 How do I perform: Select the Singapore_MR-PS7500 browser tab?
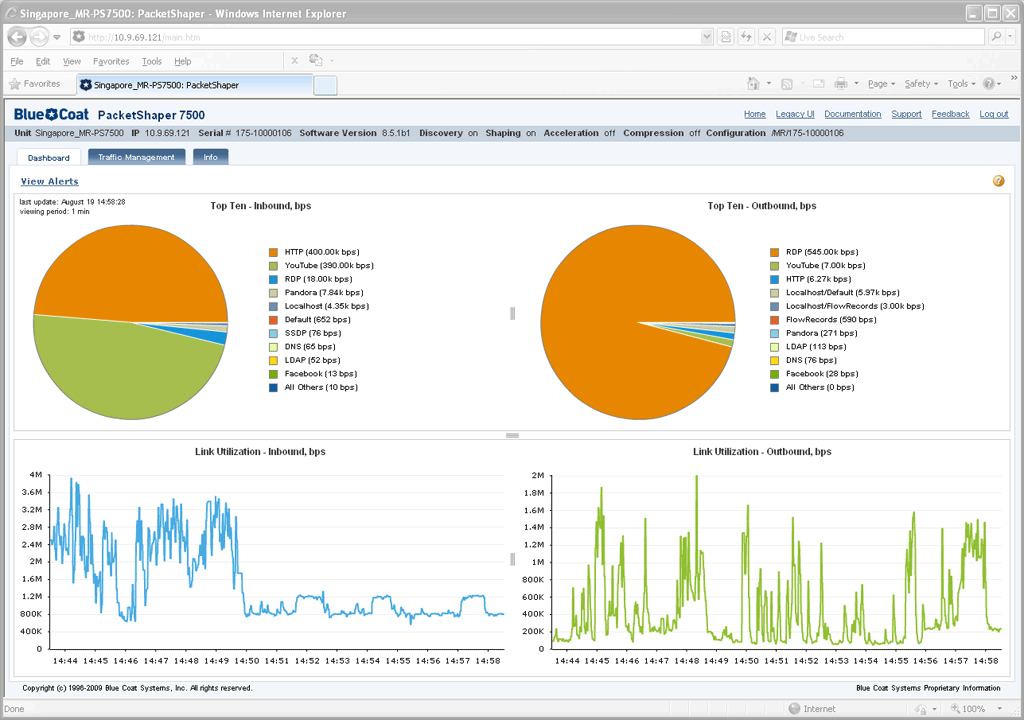pos(195,85)
